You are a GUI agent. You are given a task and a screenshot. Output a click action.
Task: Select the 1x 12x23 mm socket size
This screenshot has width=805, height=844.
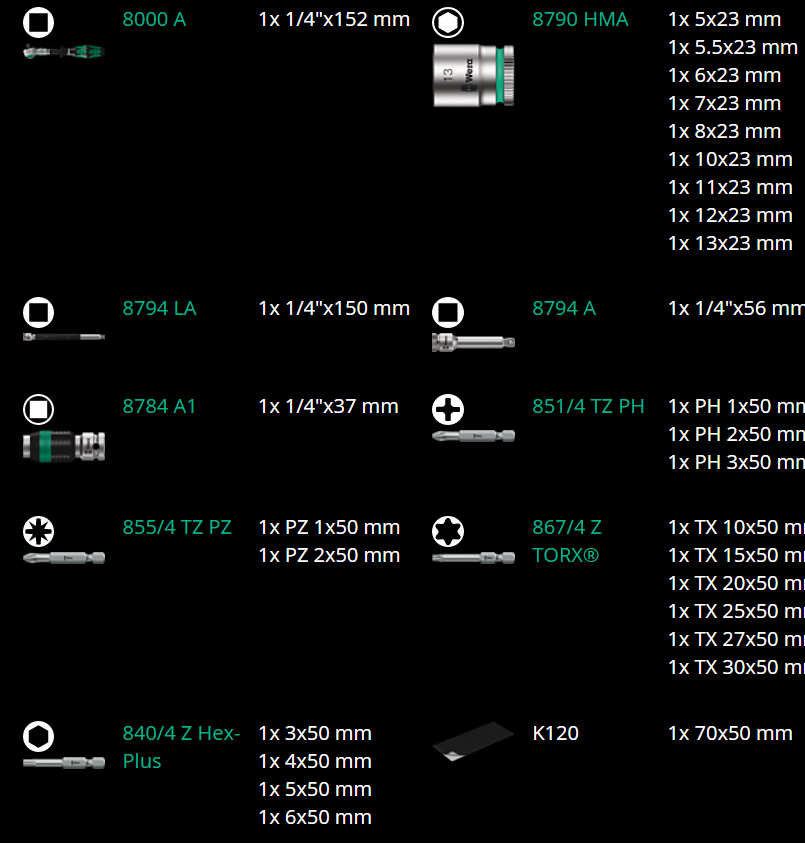click(730, 216)
